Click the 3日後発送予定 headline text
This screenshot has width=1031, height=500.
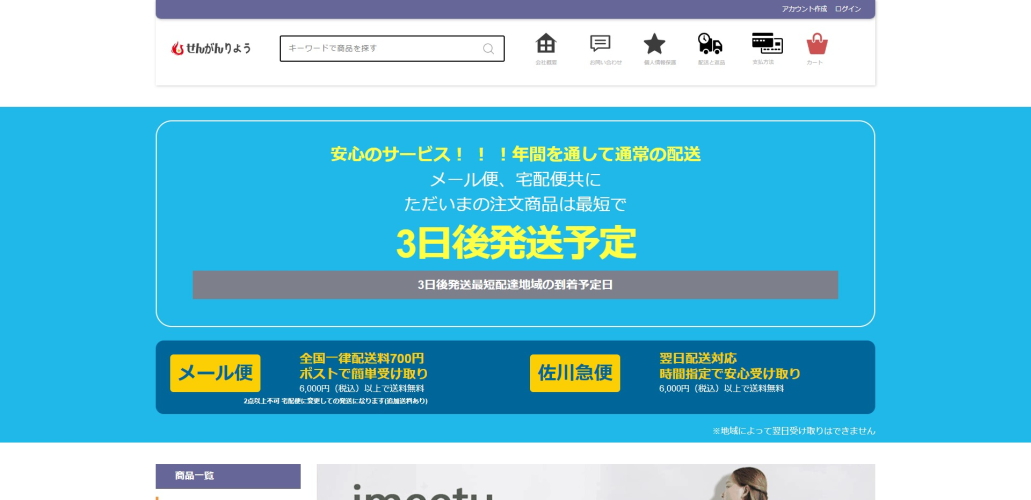[515, 243]
